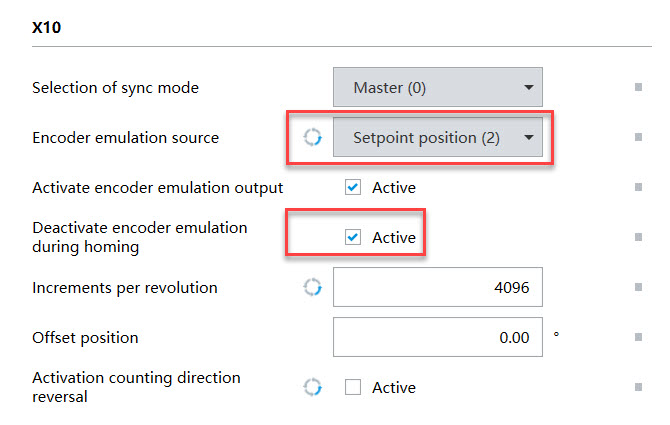
Task: Click gray square marker in counting direction reversal row
Action: (638, 387)
